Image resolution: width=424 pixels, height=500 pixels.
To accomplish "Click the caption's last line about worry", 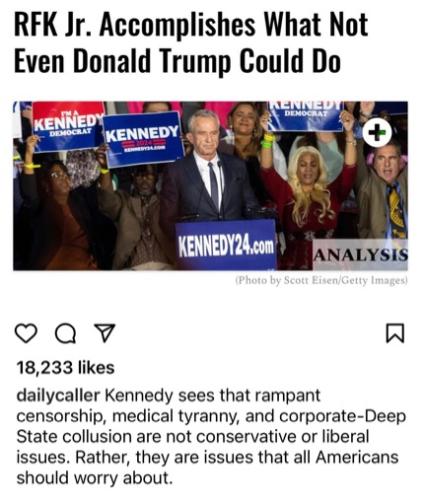I will click(95, 478).
